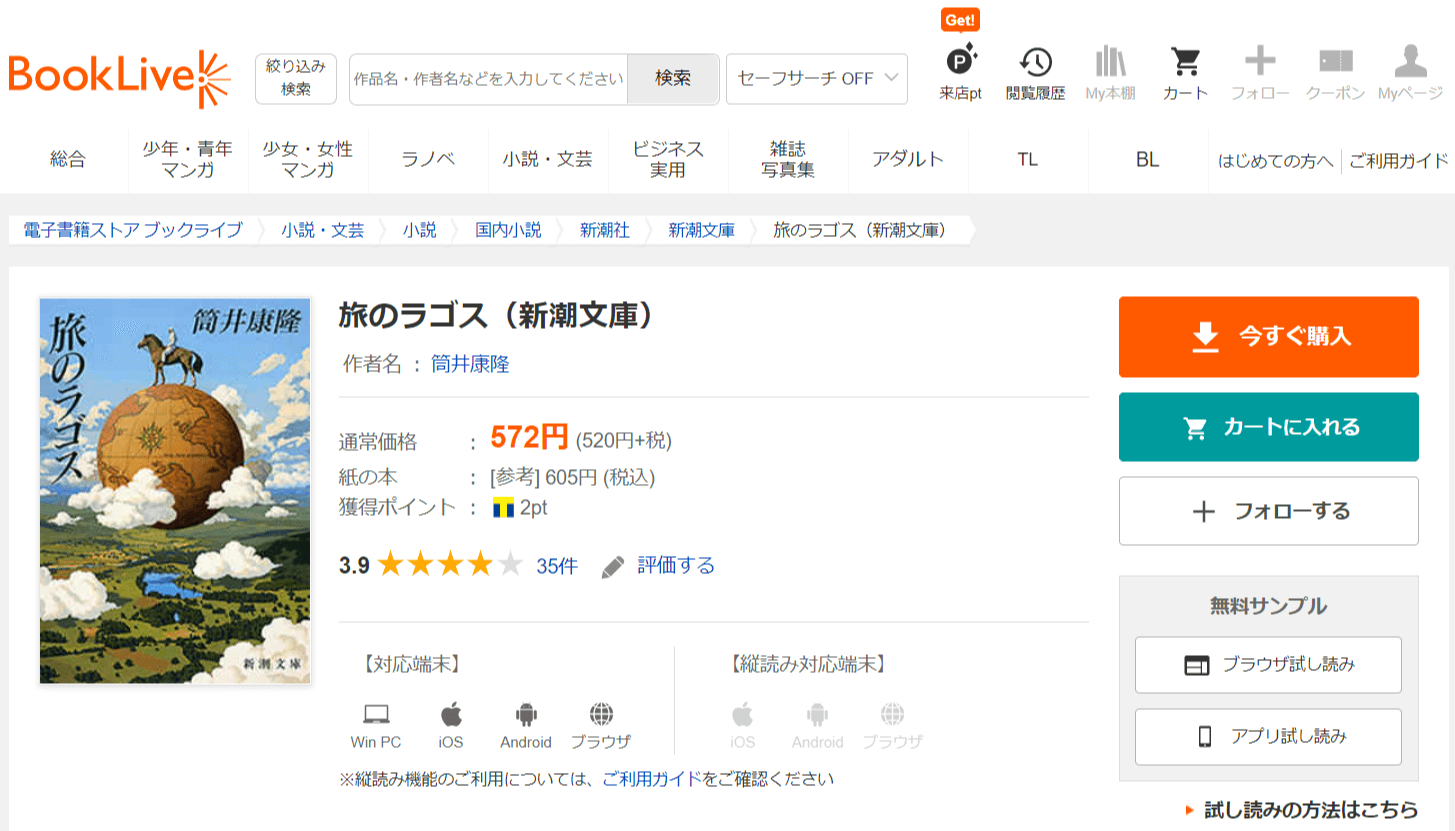1455x831 pixels.
Task: Click the BookLive logo
Action: 119,78
